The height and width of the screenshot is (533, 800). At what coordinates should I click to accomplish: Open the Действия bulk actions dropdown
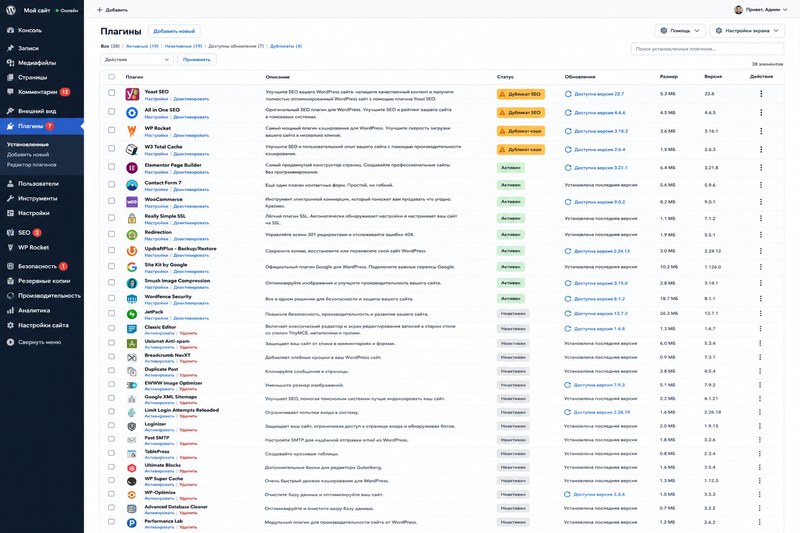[137, 60]
